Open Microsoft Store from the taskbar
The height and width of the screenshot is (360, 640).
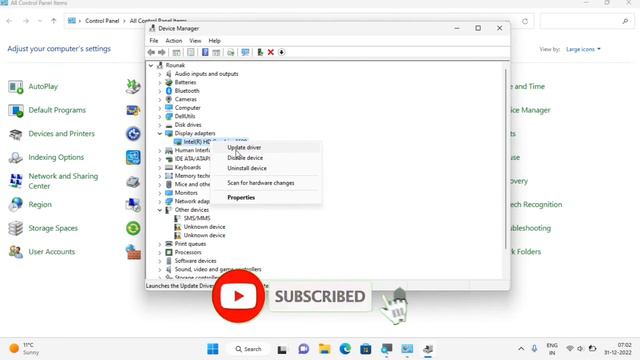pos(366,349)
